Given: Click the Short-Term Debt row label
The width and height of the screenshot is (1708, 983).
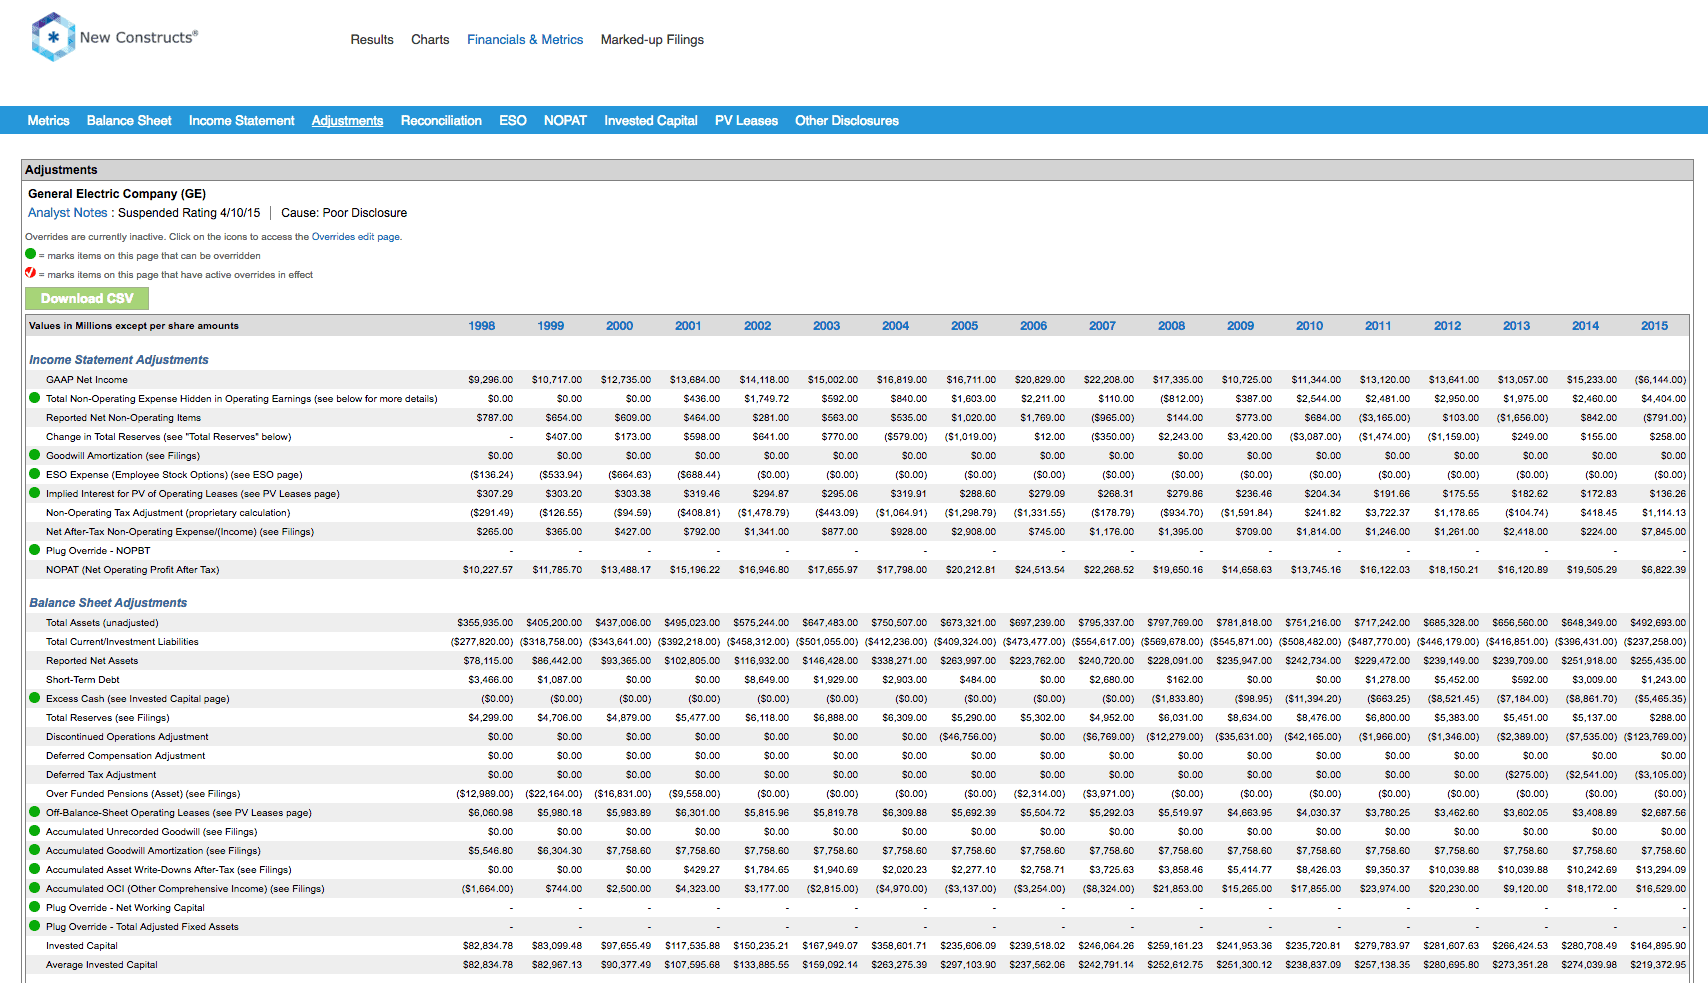Looking at the screenshot, I should pos(83,680).
